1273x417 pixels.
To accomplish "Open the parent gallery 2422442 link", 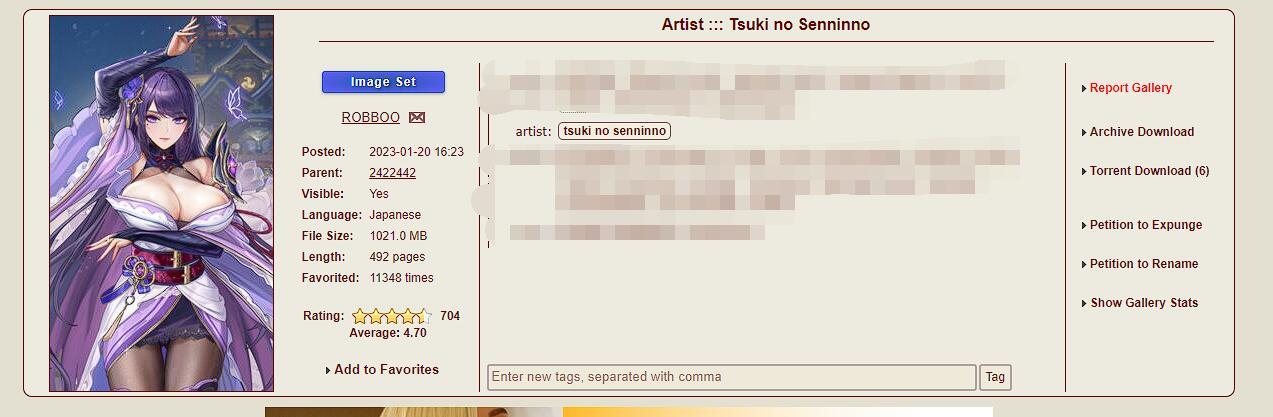I will click(x=392, y=173).
